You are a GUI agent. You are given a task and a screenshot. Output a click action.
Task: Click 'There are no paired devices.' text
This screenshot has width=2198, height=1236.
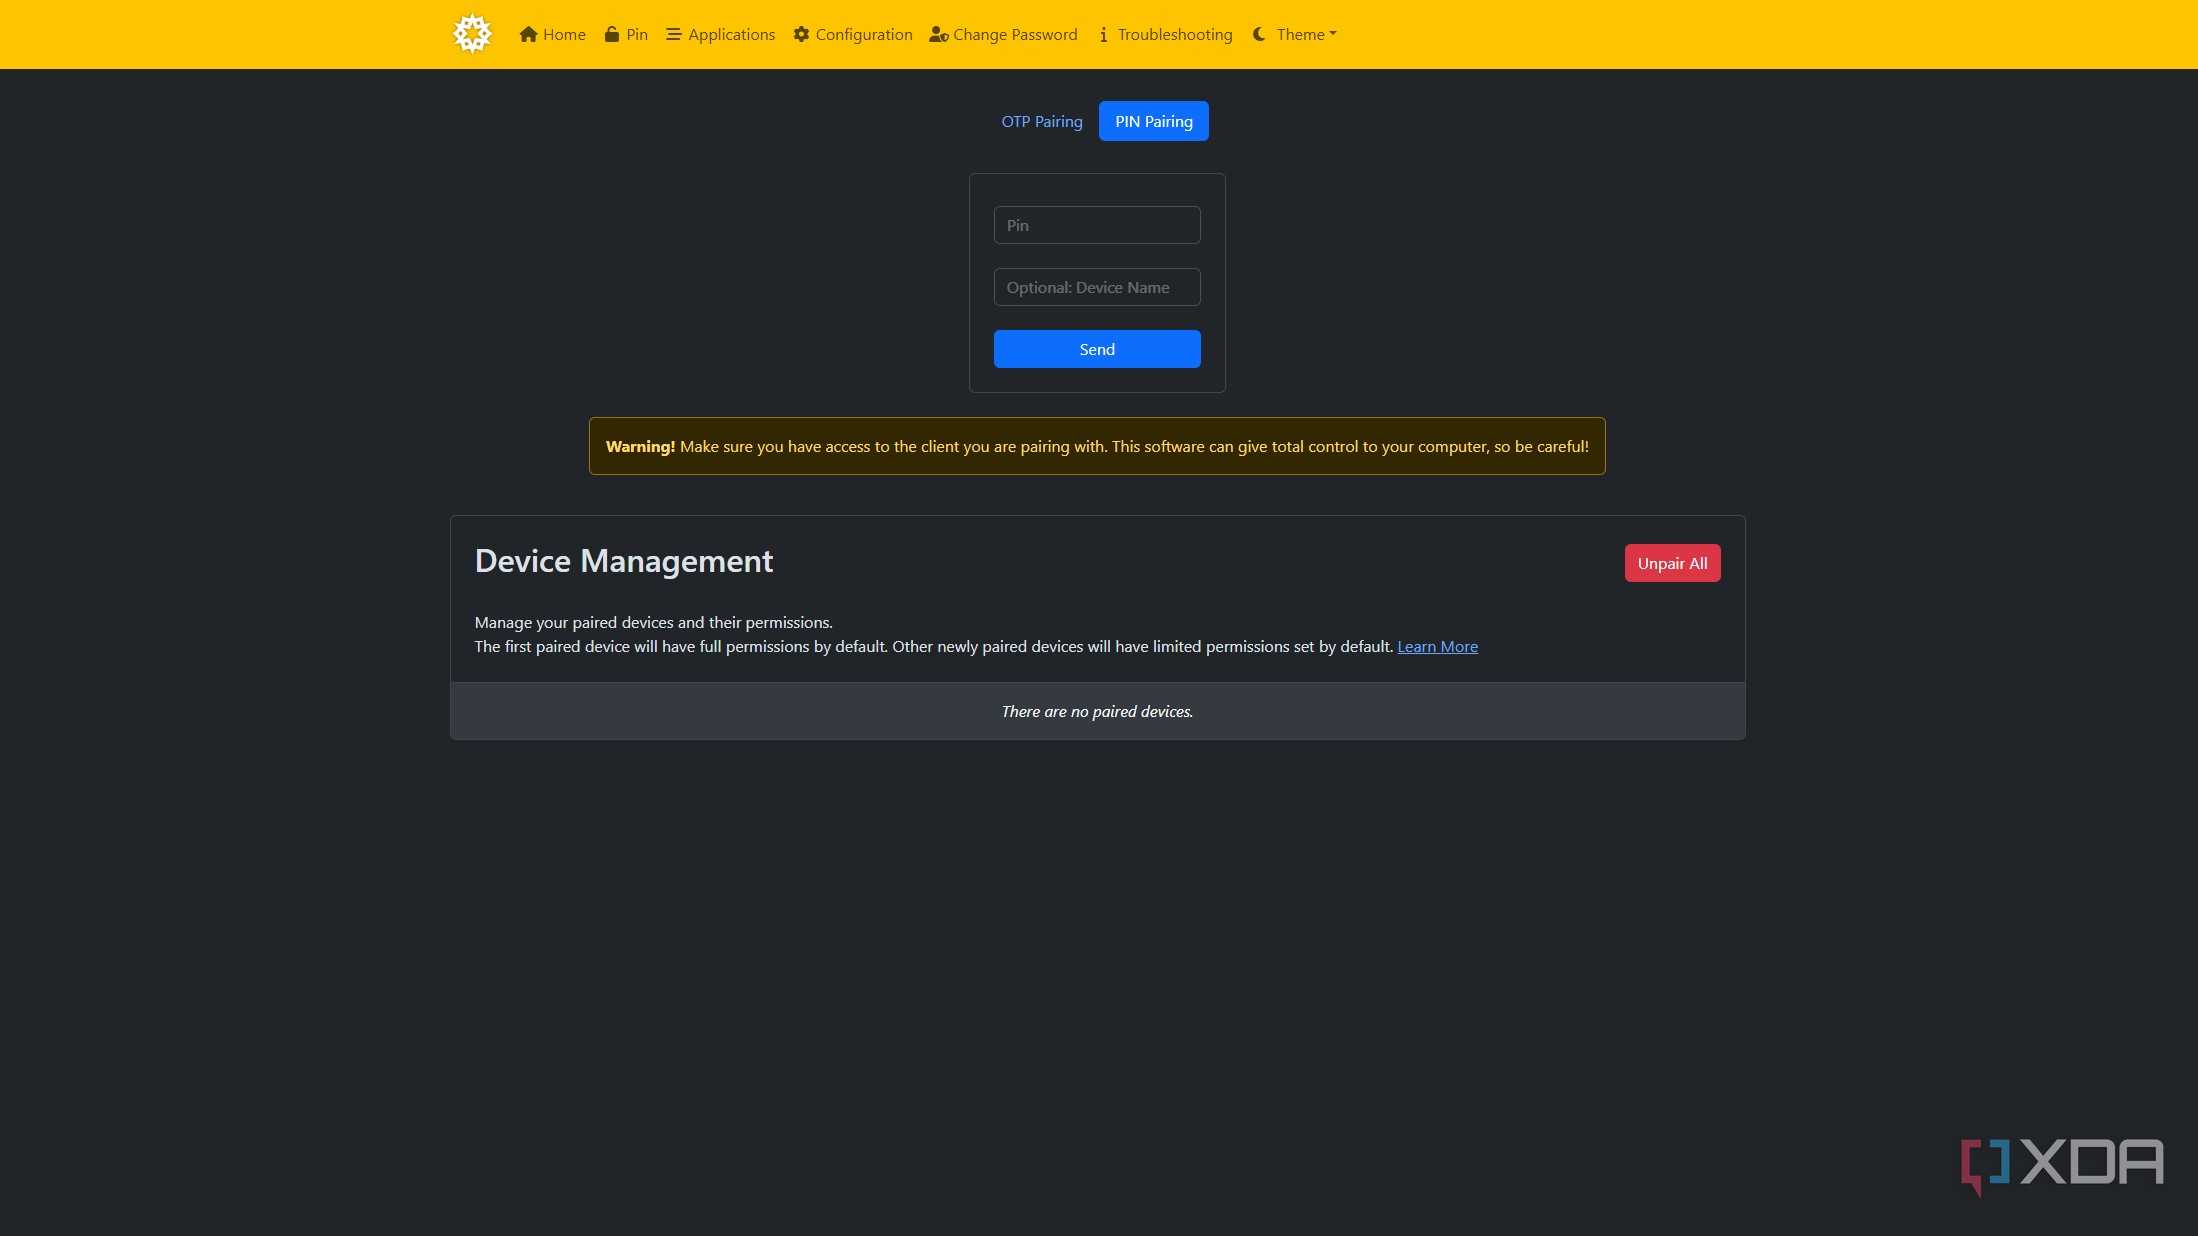tap(1097, 711)
